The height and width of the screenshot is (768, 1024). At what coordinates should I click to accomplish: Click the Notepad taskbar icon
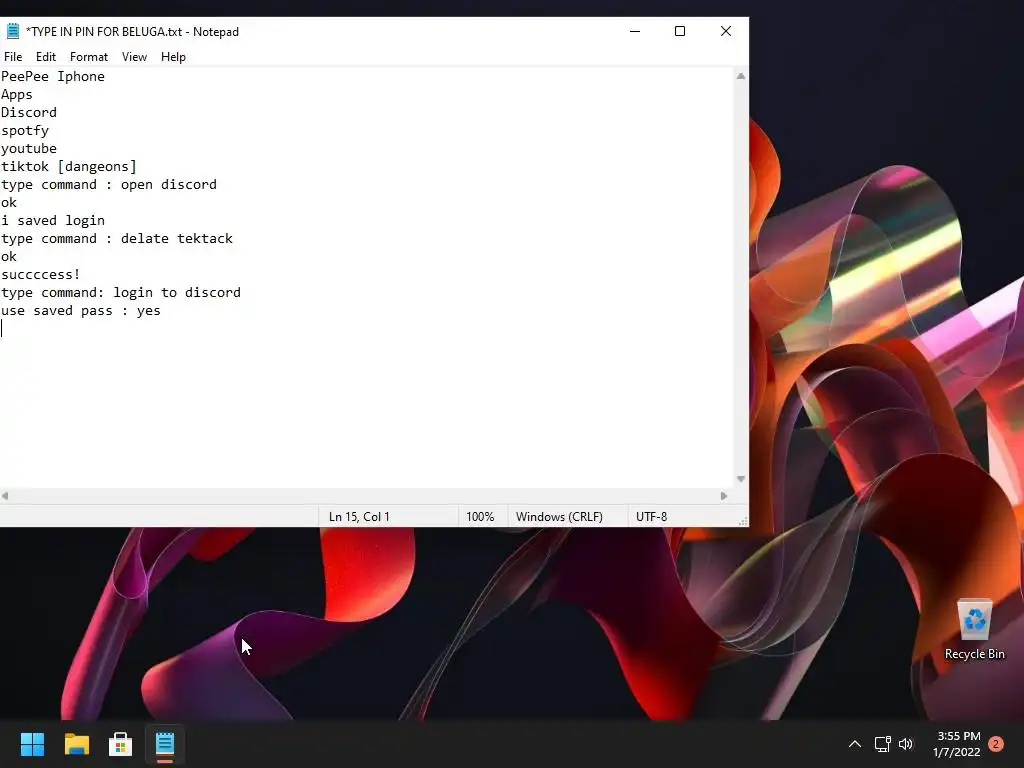[x=165, y=744]
